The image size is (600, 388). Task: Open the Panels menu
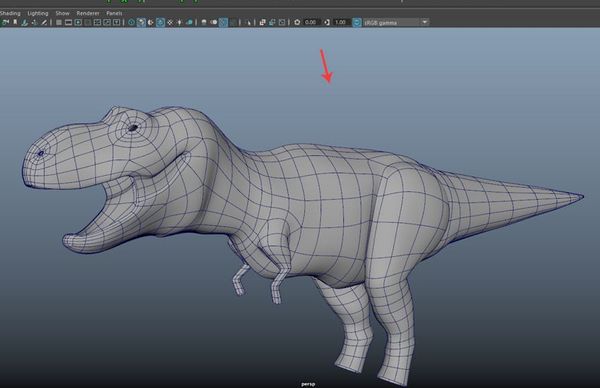(114, 13)
